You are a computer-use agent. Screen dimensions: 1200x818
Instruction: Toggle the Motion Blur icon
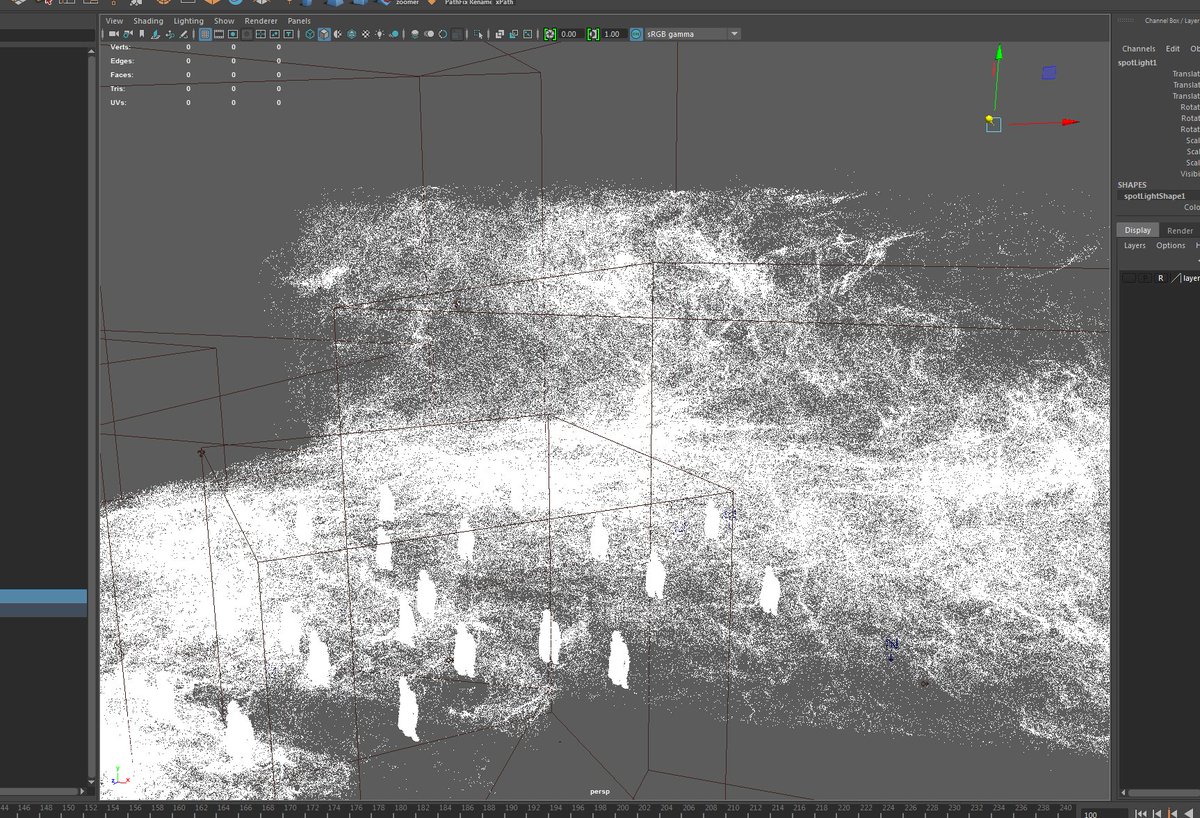pyautogui.click(x=429, y=34)
